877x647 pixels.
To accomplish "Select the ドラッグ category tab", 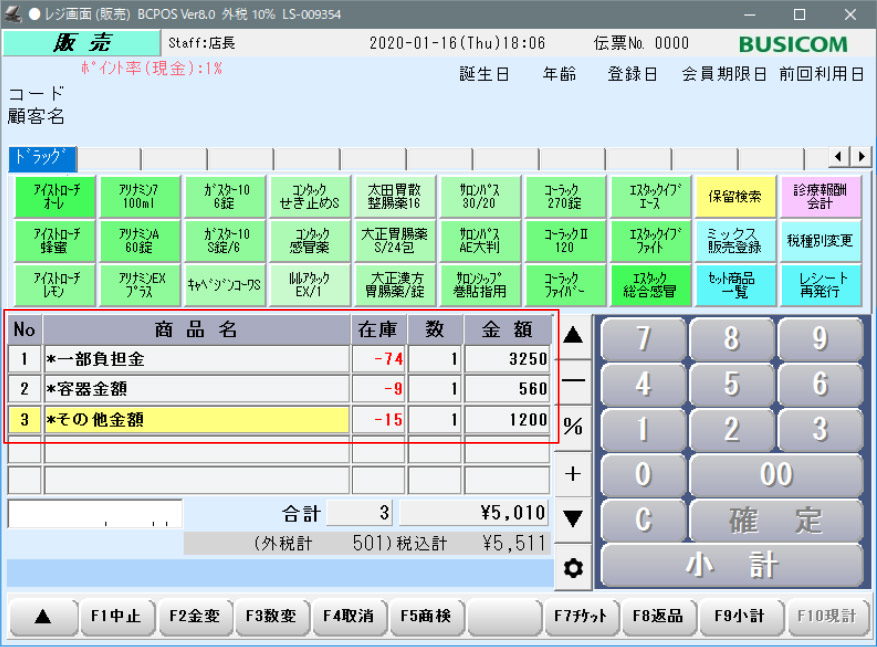I will (43, 158).
